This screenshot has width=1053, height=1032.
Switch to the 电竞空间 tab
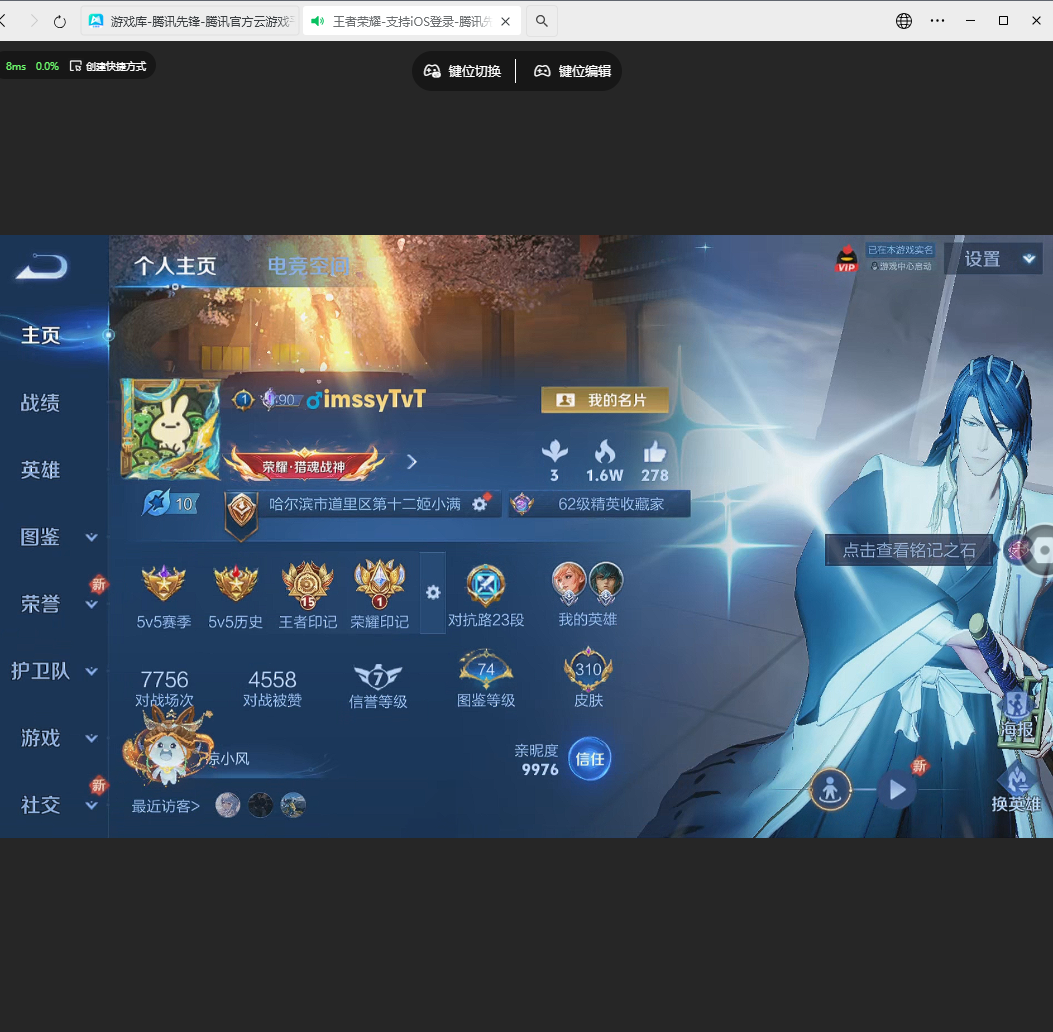click(307, 267)
